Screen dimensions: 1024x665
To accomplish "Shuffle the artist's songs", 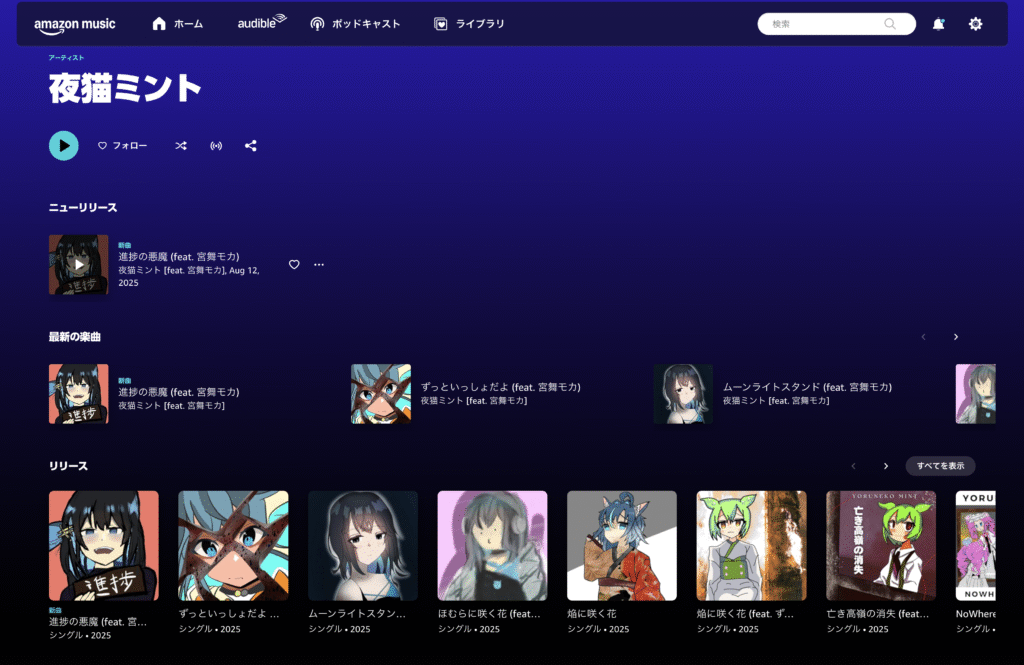I will point(181,146).
